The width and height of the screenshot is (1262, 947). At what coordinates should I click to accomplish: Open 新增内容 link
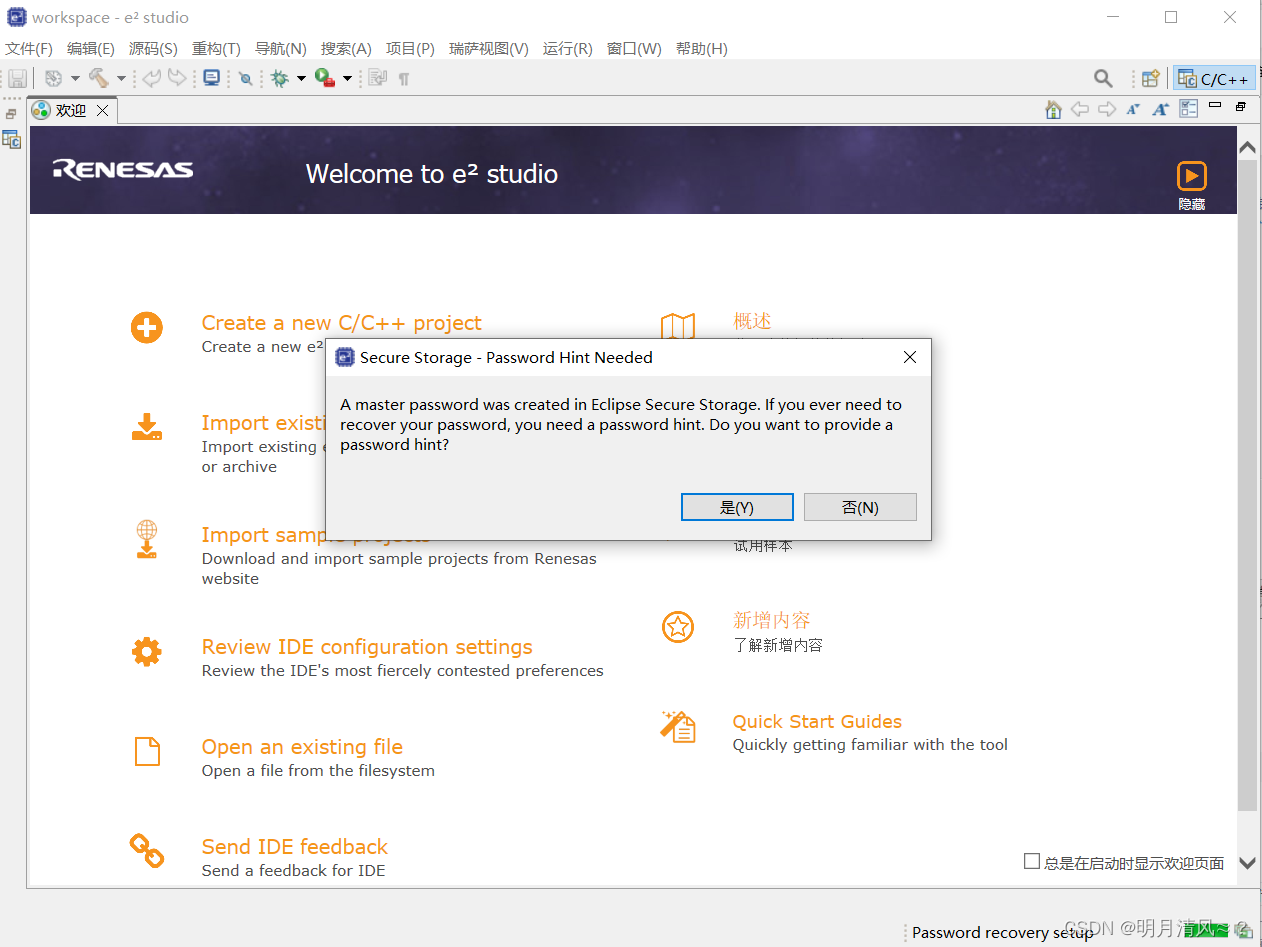tap(771, 621)
